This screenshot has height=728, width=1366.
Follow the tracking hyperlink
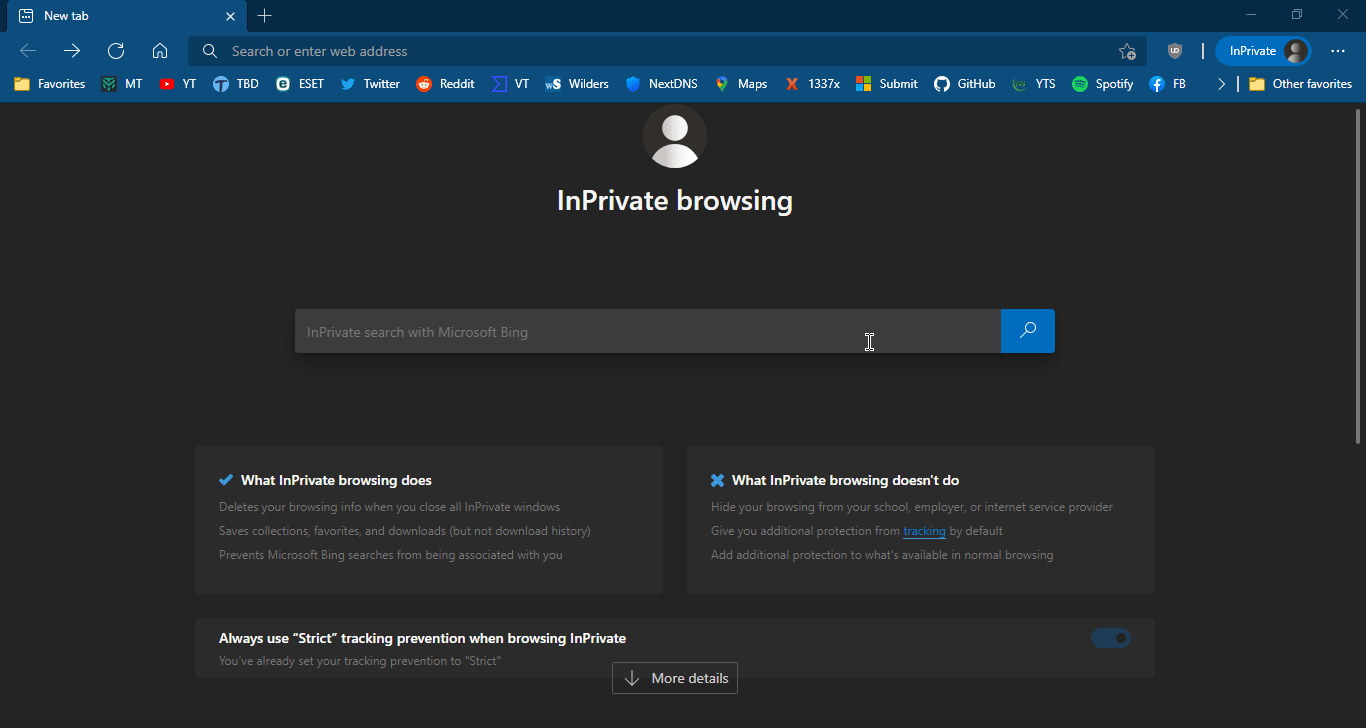[924, 531]
